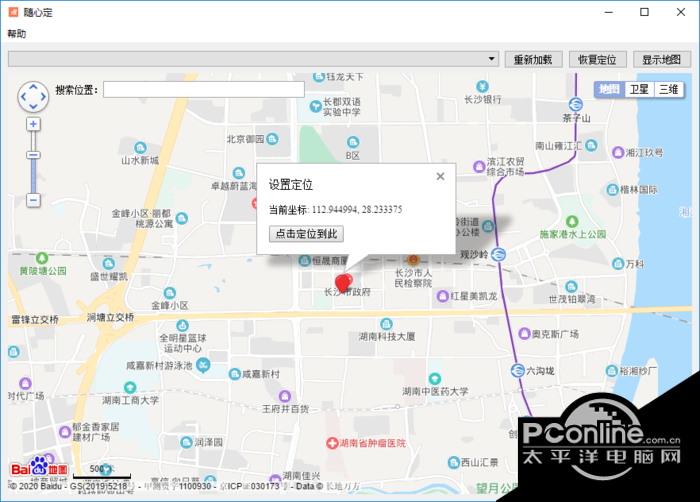Click the 金峰小区 building icon

tap(170, 293)
